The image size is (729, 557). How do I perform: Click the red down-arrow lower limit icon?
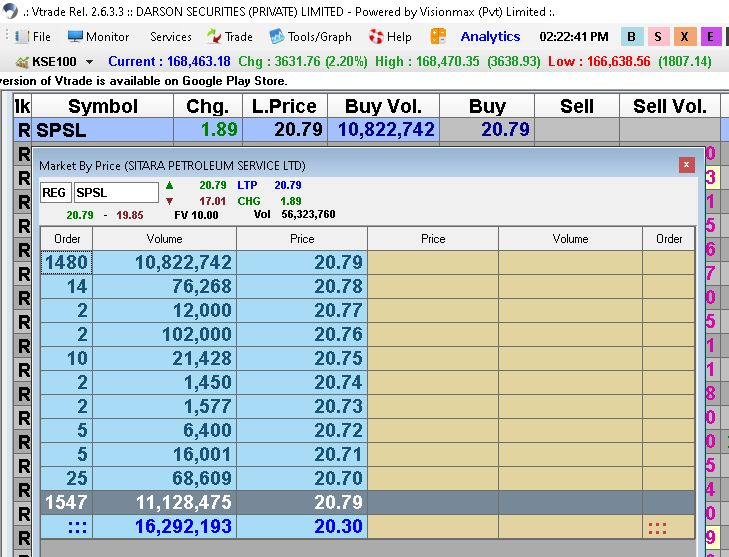[169, 201]
